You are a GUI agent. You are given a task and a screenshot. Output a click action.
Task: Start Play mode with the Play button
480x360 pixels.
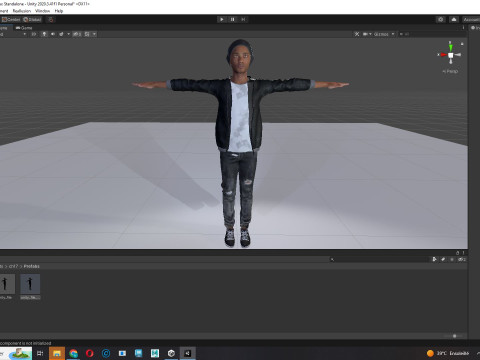pyautogui.click(x=222, y=19)
